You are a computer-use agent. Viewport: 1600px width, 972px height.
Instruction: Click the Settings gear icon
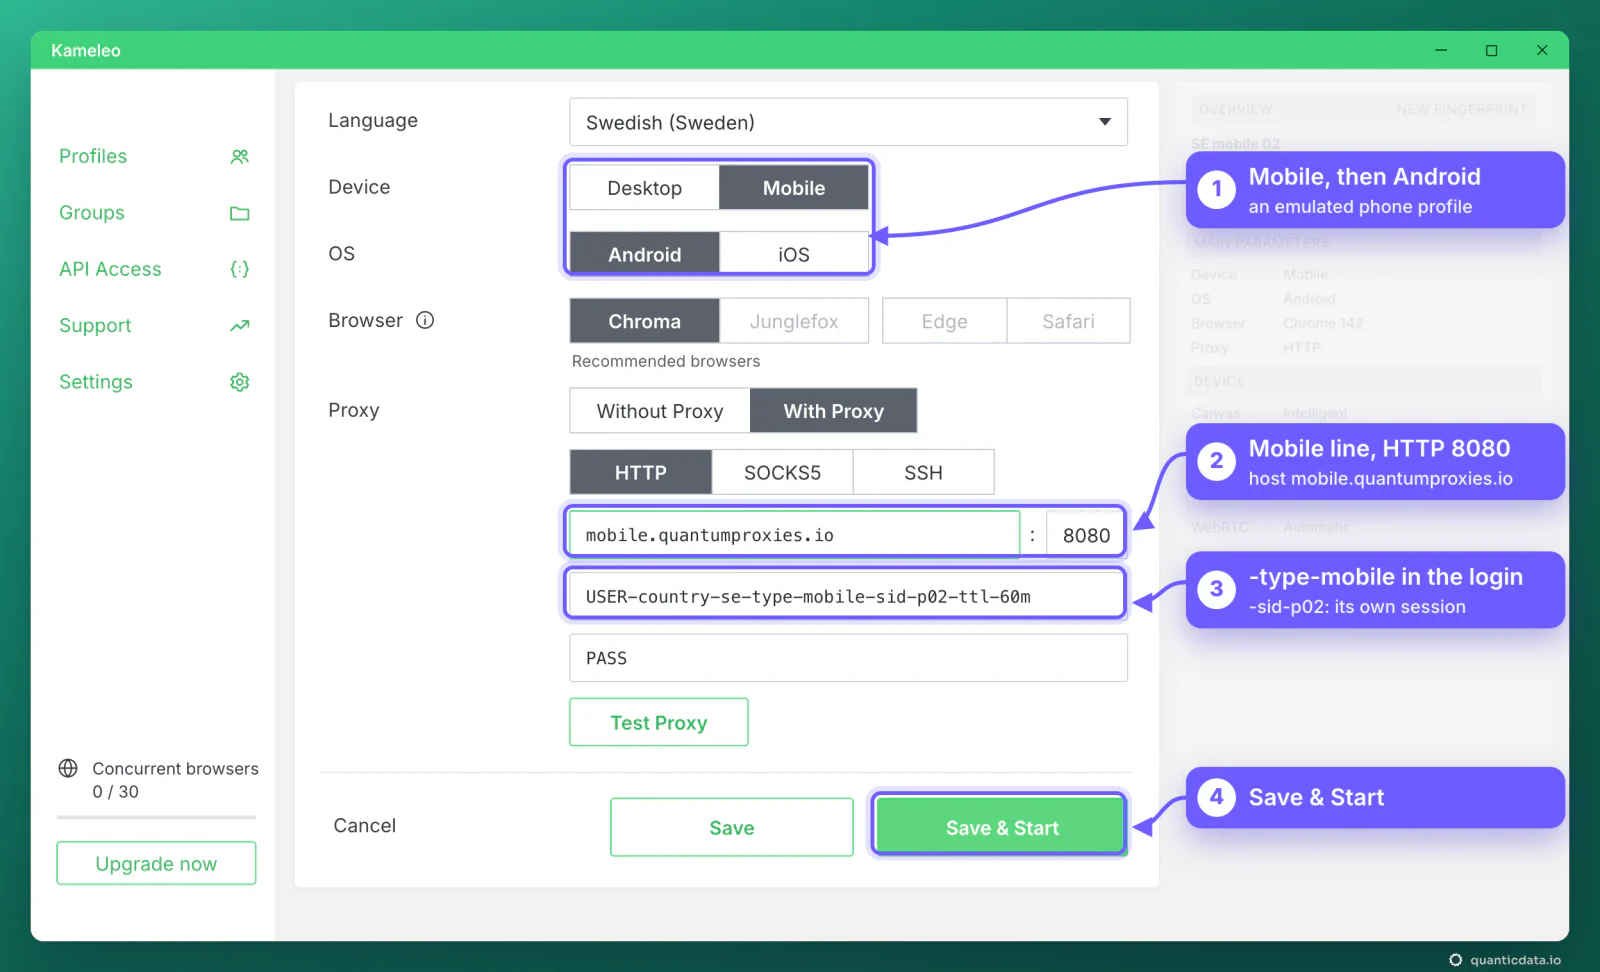pyautogui.click(x=240, y=382)
